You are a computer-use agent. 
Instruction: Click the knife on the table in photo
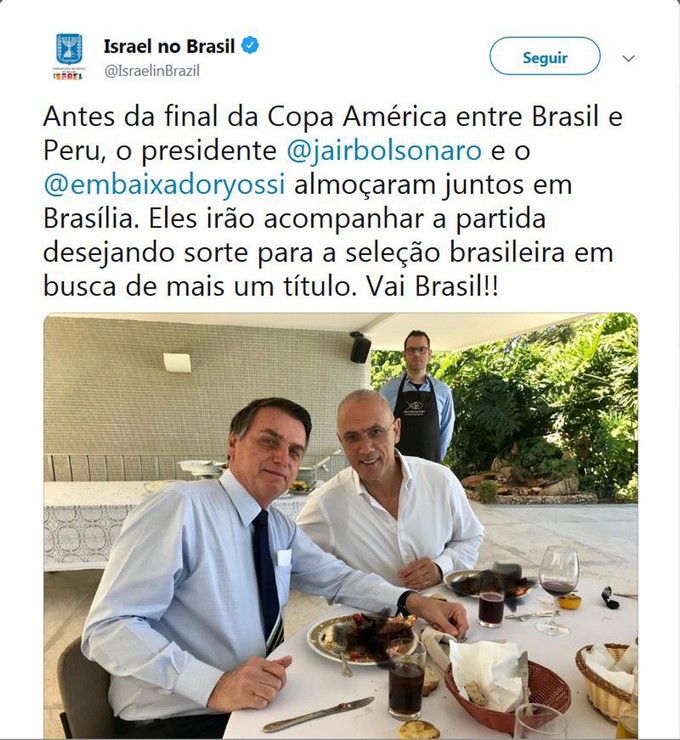[x=319, y=714]
